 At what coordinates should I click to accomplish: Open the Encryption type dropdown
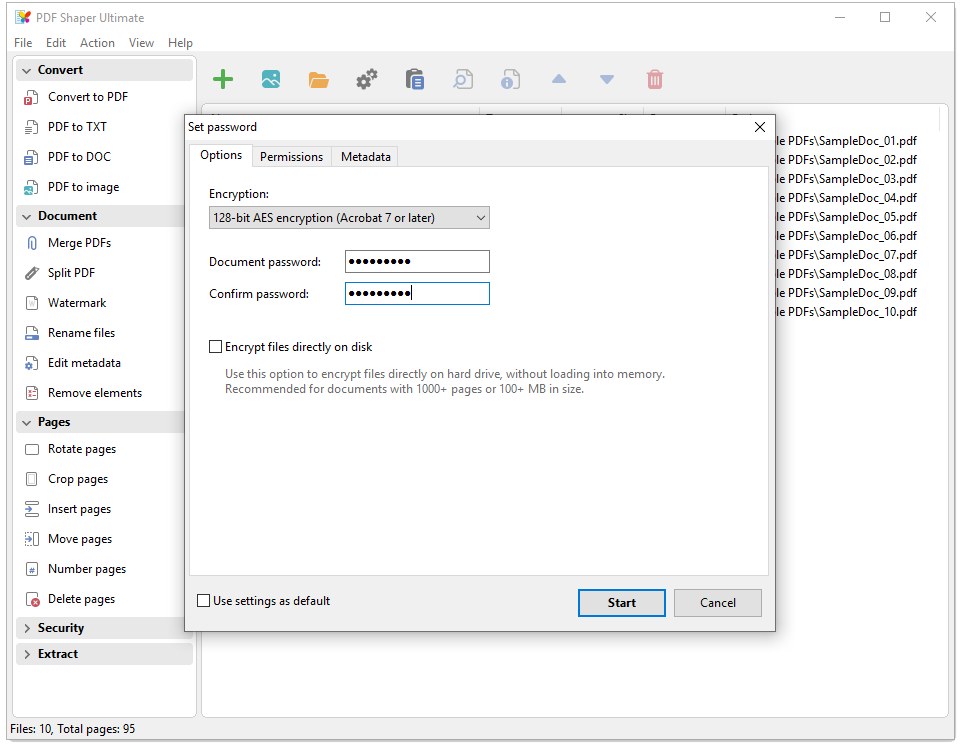click(349, 218)
